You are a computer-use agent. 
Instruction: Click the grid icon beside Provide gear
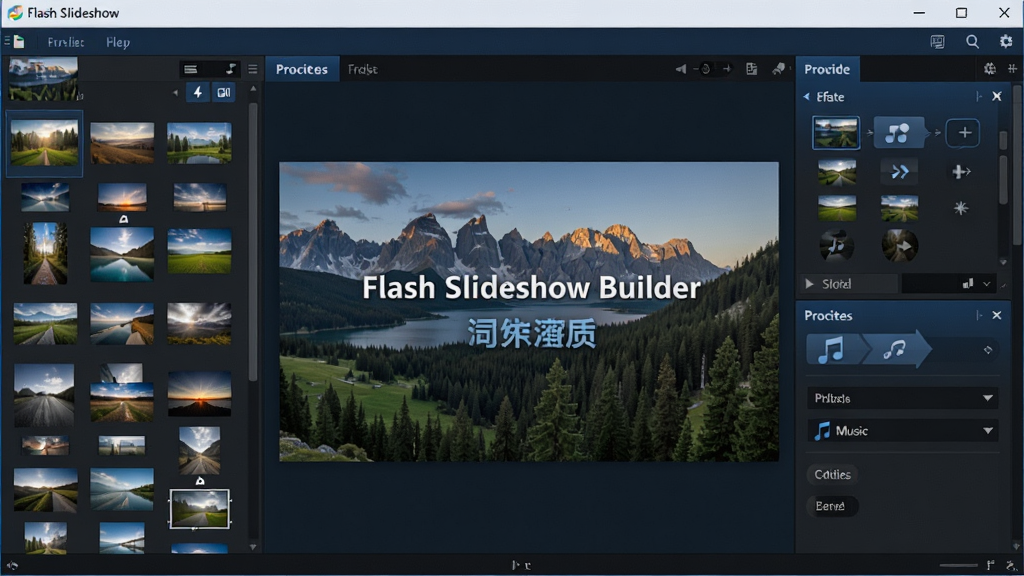1012,69
